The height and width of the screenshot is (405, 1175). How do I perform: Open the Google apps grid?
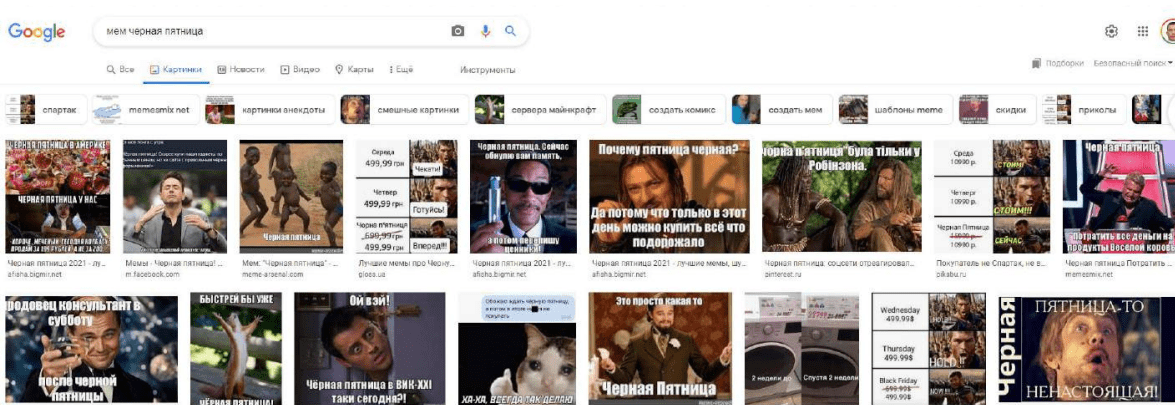click(x=1143, y=31)
